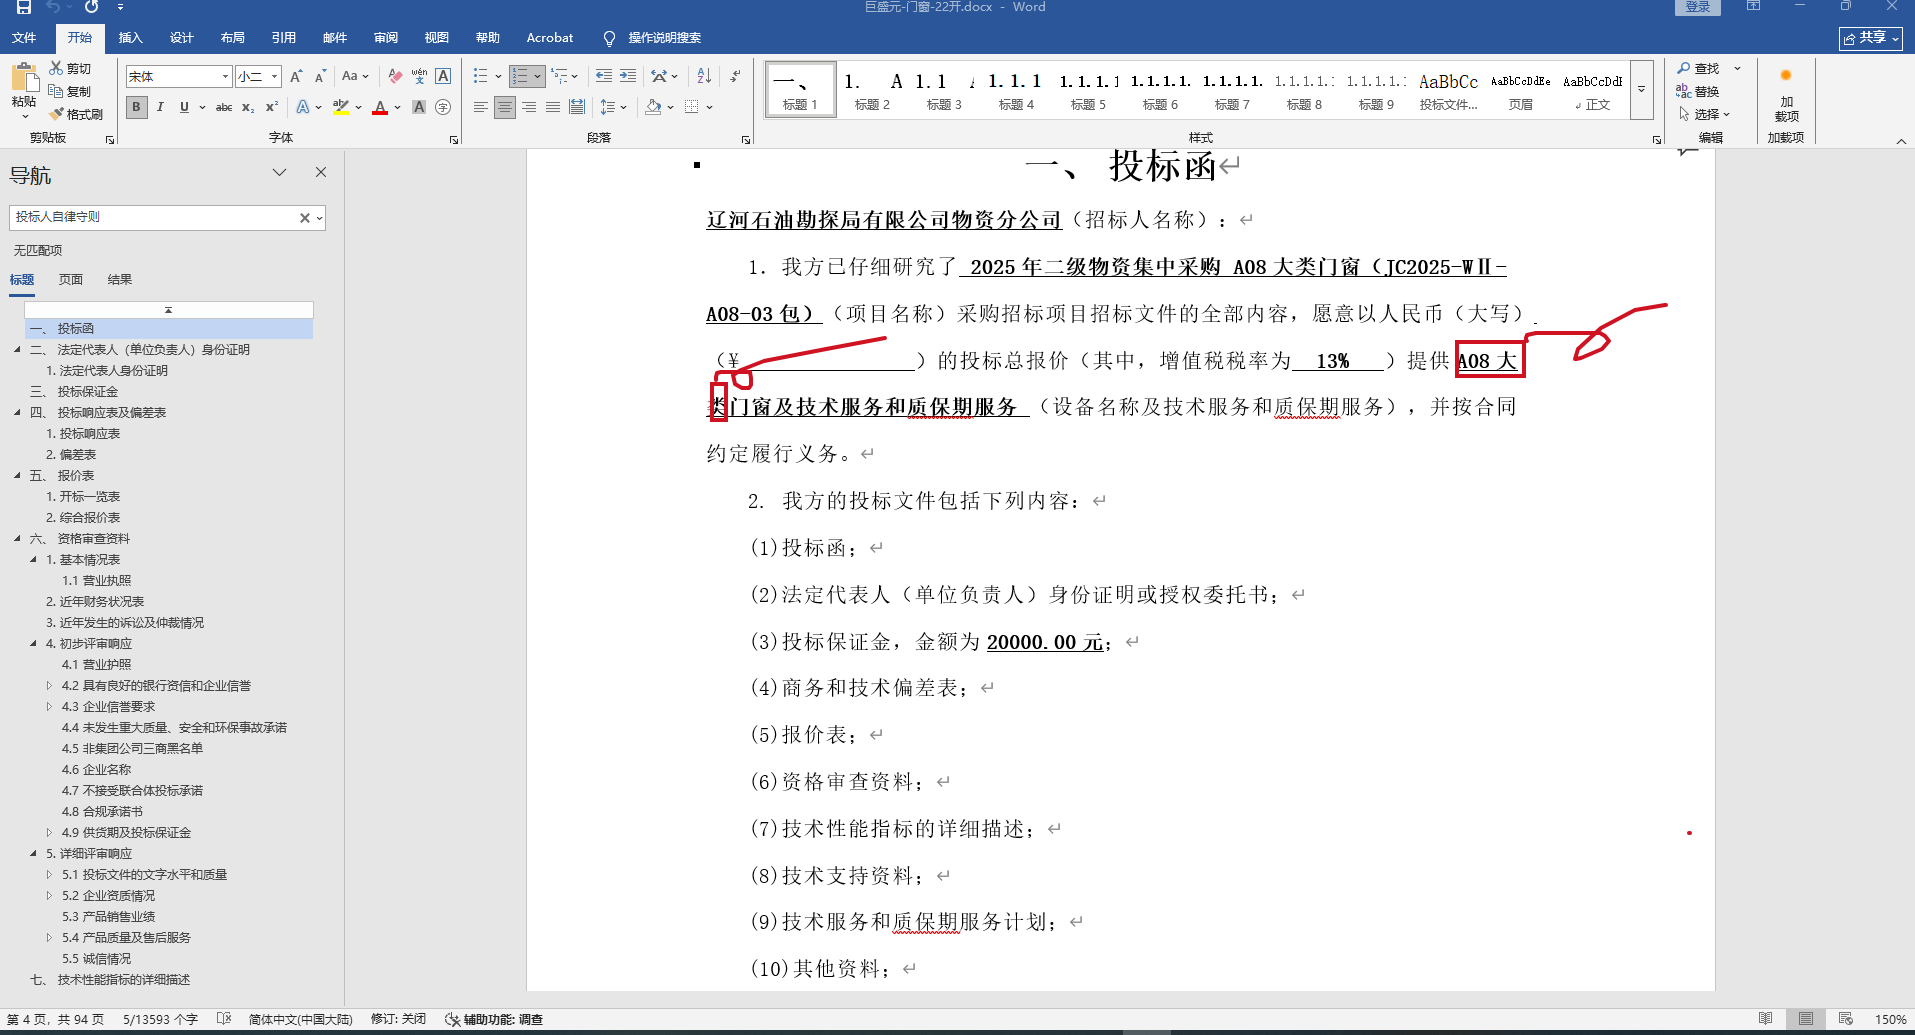Apply the yellow text highlight color
Image resolution: width=1915 pixels, height=1035 pixels.
tap(341, 107)
